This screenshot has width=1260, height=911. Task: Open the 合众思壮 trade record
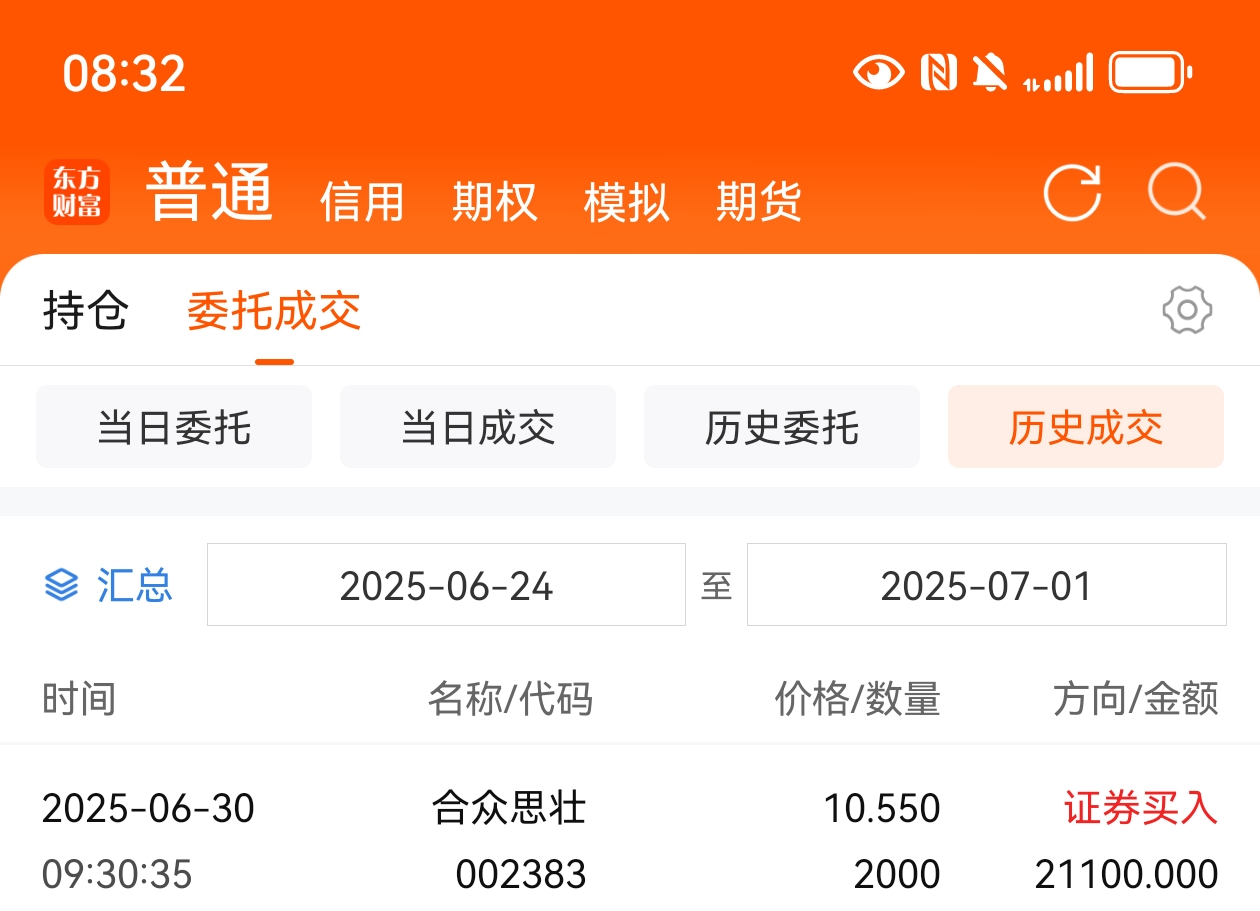[x=630, y=840]
